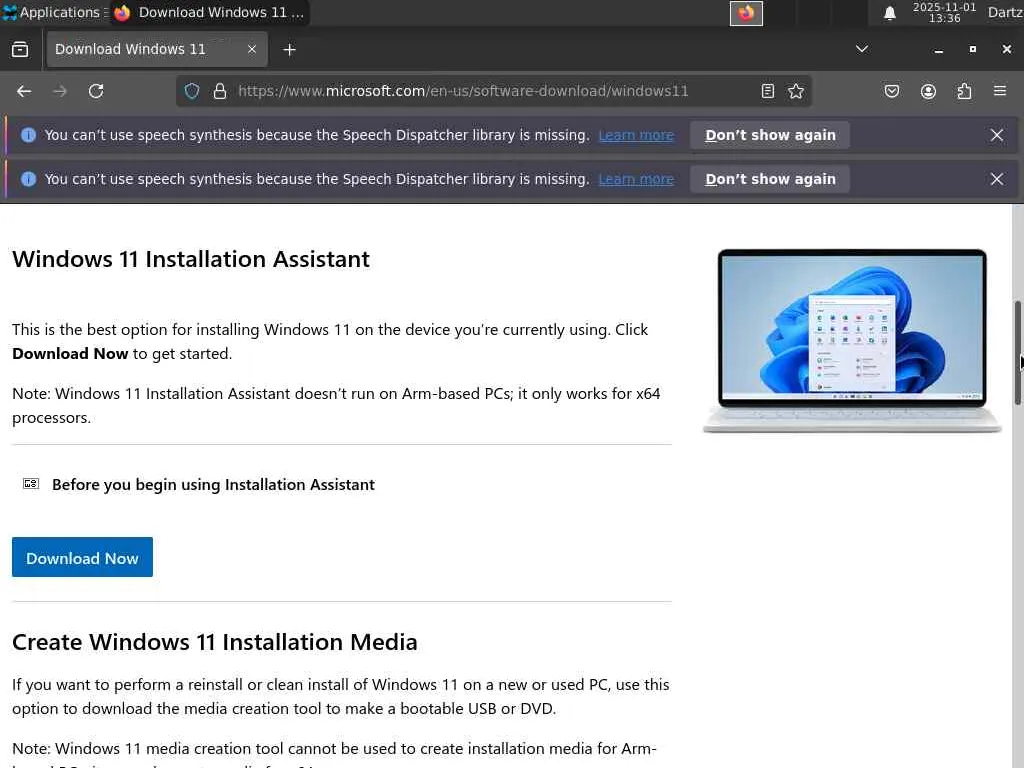The height and width of the screenshot is (768, 1024).
Task: Click the Windows 11 Installation Assistant heading
Action: pos(191,259)
